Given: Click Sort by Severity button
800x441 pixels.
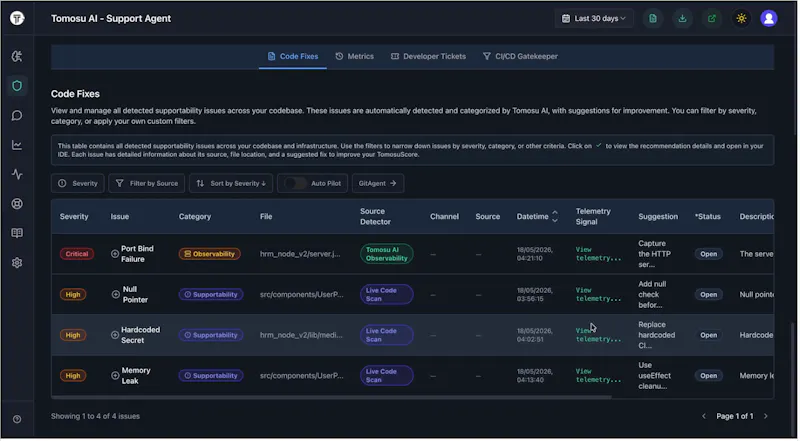Looking at the screenshot, I should coord(231,183).
